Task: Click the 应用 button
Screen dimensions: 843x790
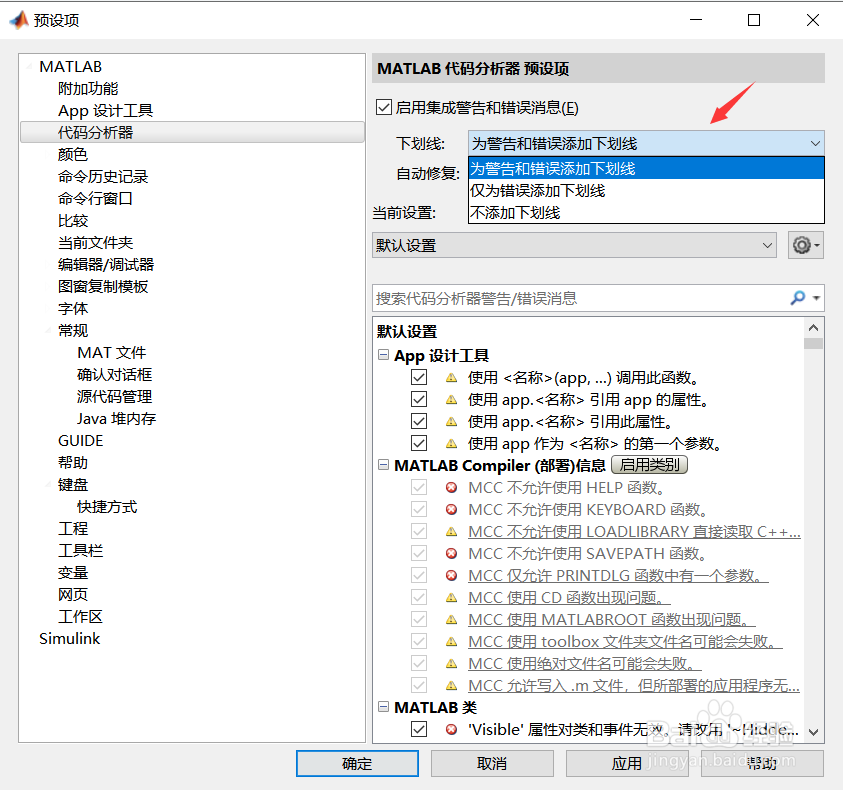Action: pyautogui.click(x=628, y=763)
